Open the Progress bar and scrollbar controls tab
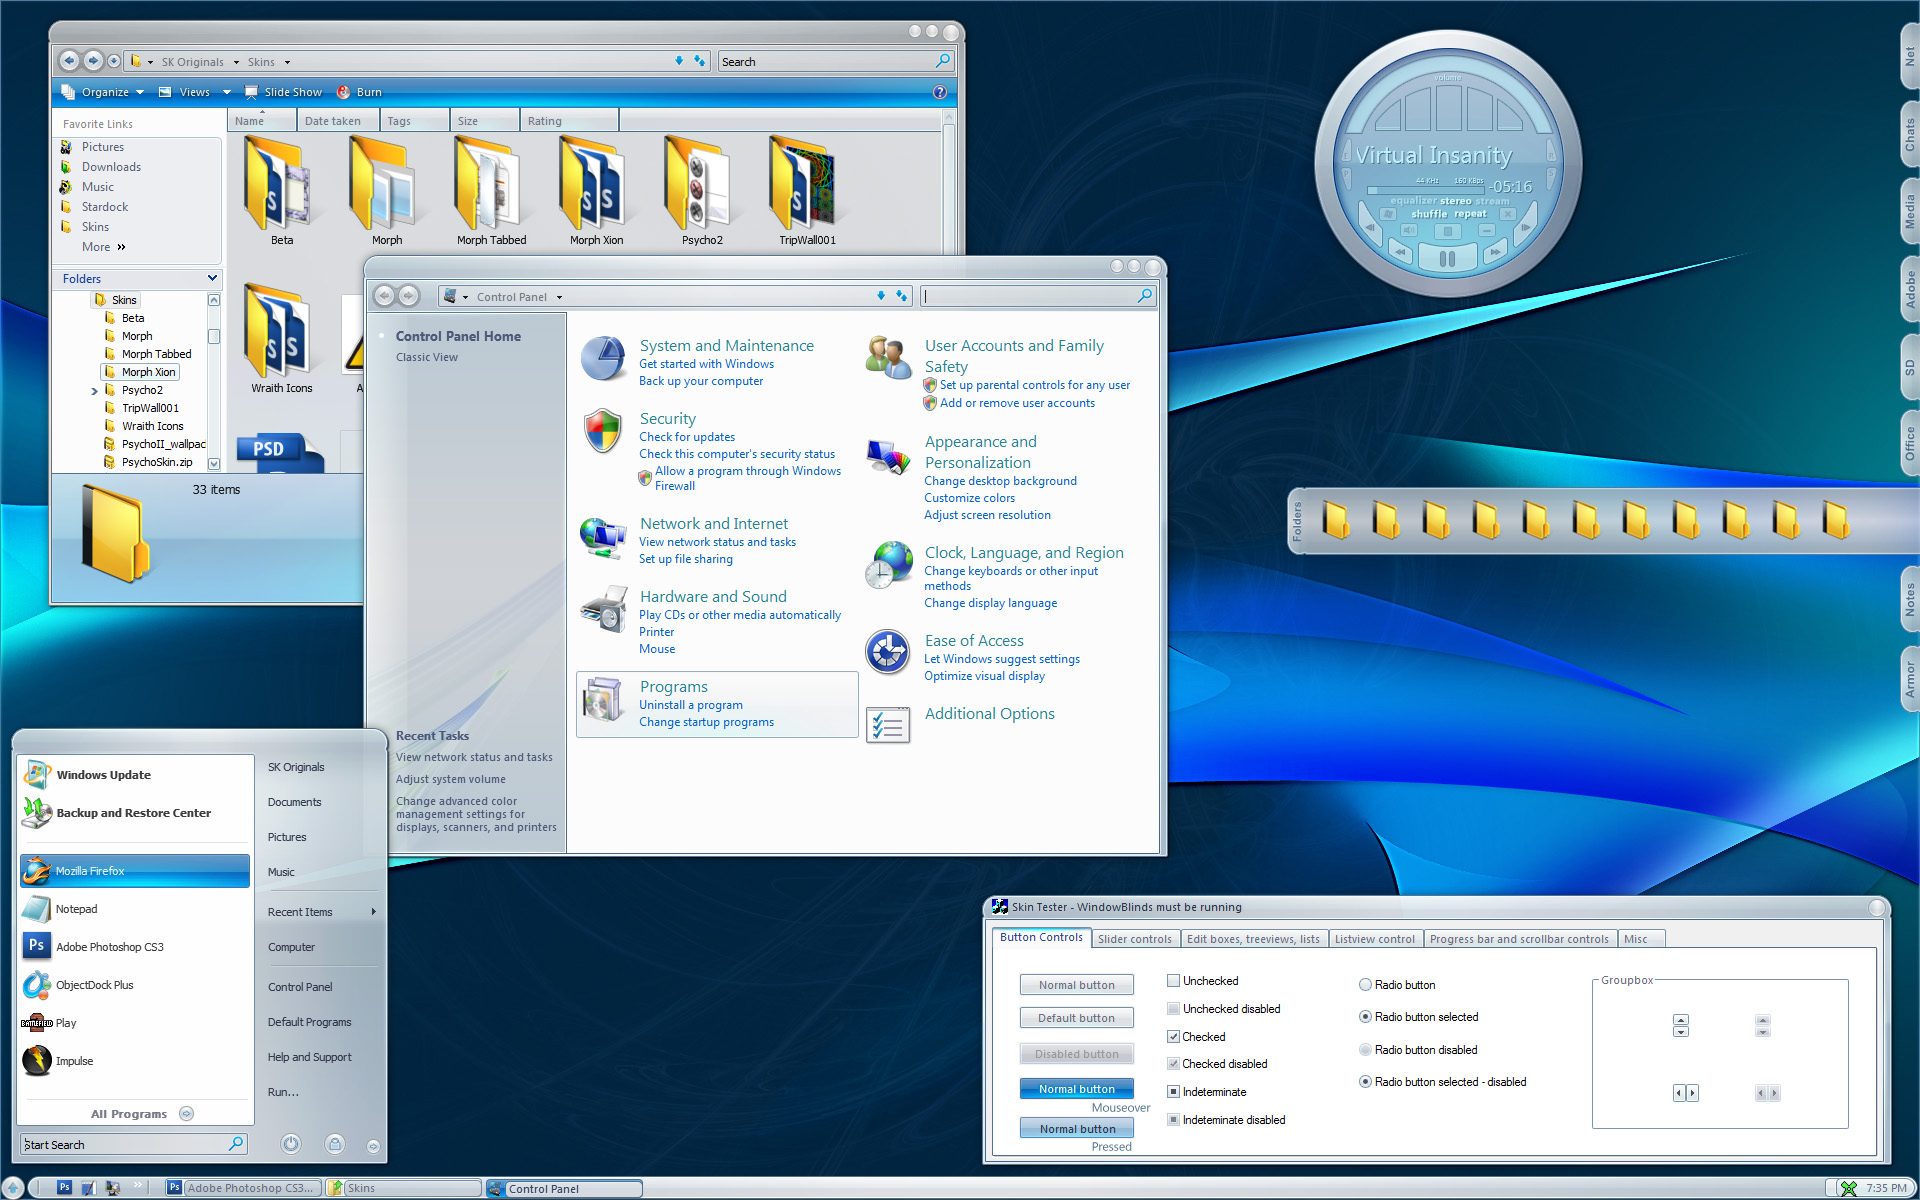Screen dimensions: 1920x1200 pos(1518,939)
